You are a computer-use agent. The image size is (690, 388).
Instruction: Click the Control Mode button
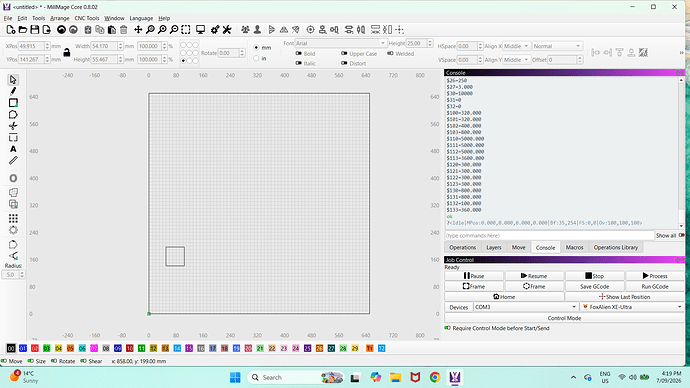(564, 318)
